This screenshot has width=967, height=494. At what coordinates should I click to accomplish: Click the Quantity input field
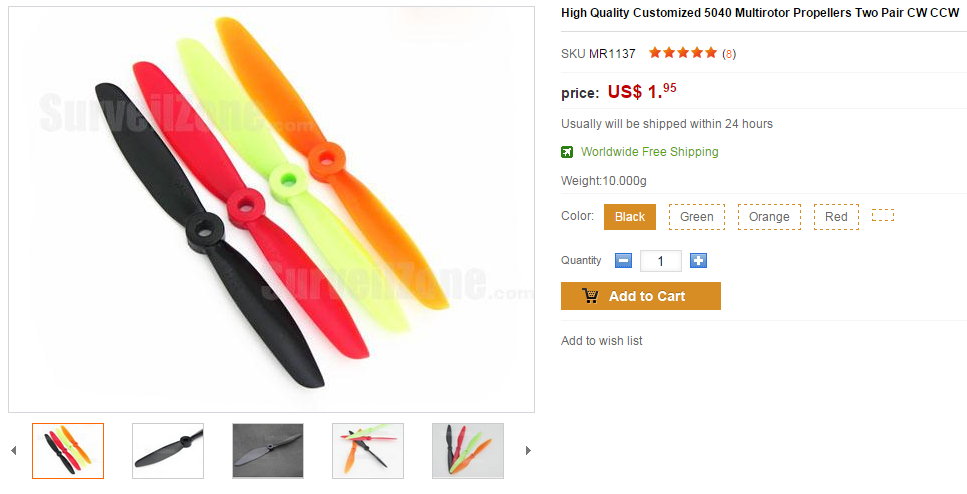point(660,261)
